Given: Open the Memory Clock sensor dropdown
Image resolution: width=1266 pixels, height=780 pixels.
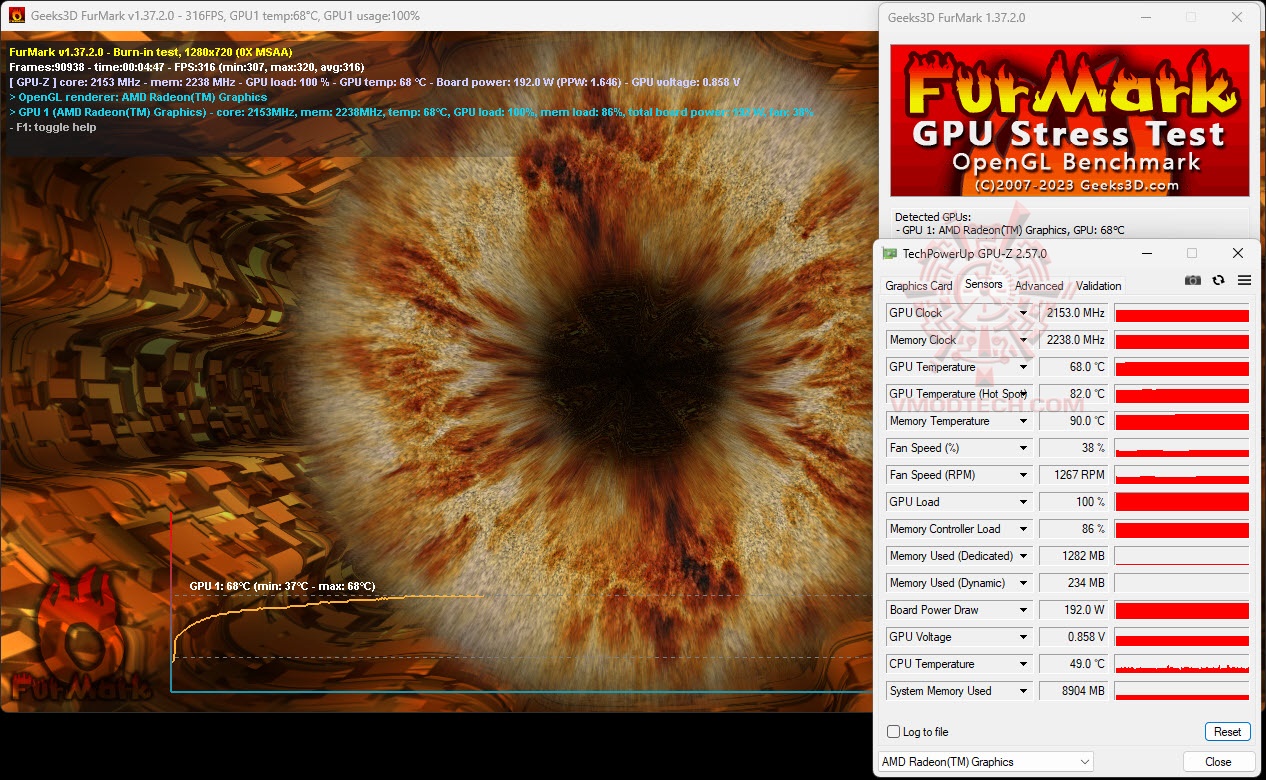Looking at the screenshot, I should 1023,340.
